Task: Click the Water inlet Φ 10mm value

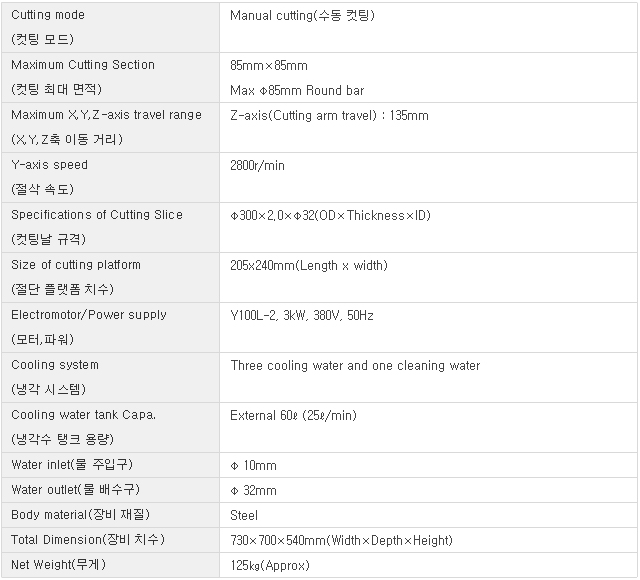Action: [x=253, y=465]
